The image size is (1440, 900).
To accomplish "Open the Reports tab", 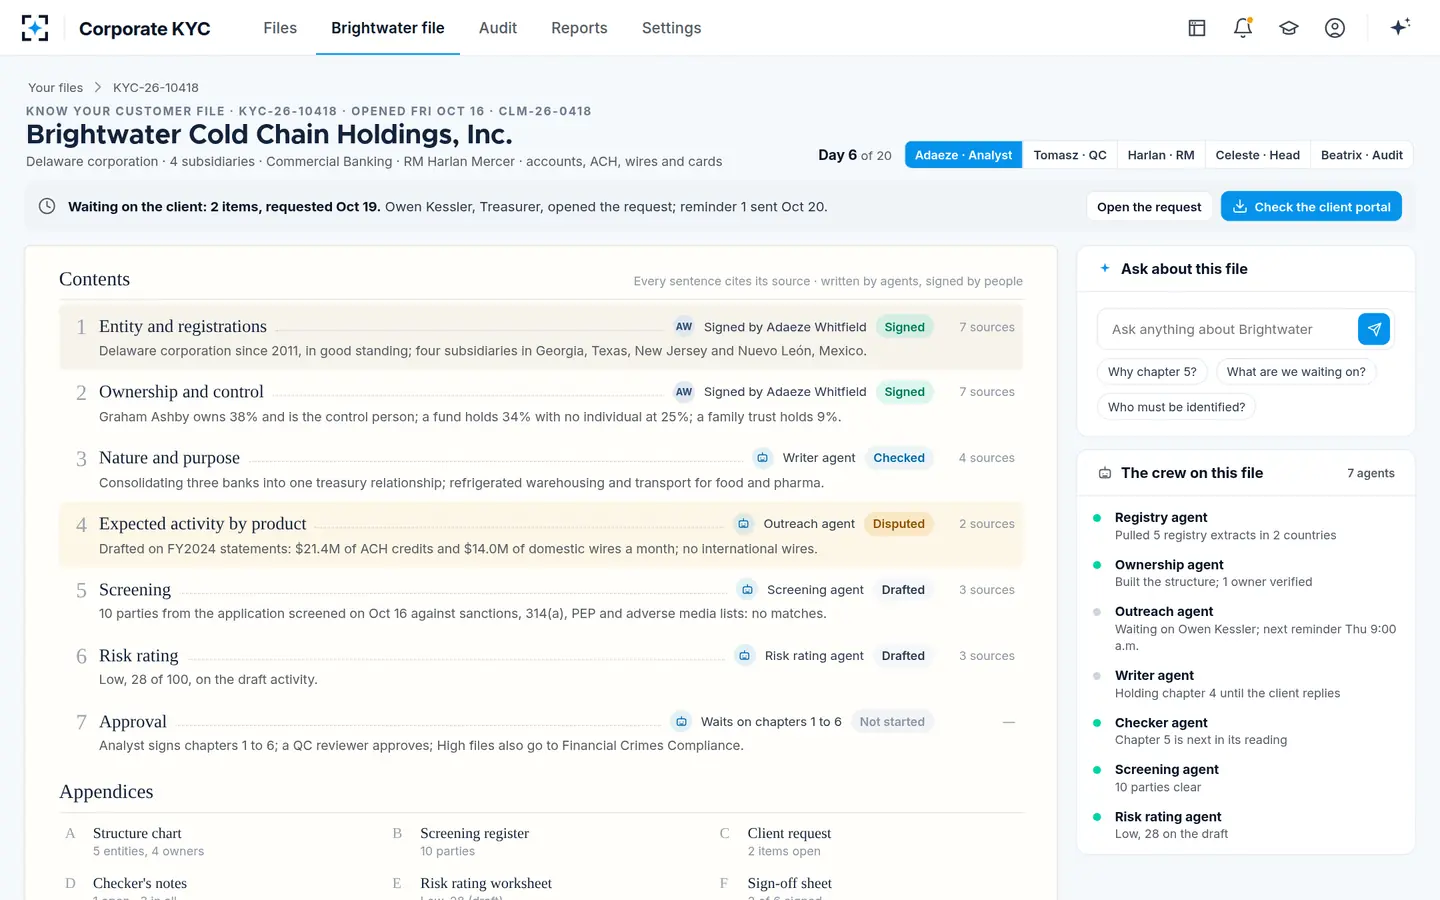I will (x=579, y=28).
